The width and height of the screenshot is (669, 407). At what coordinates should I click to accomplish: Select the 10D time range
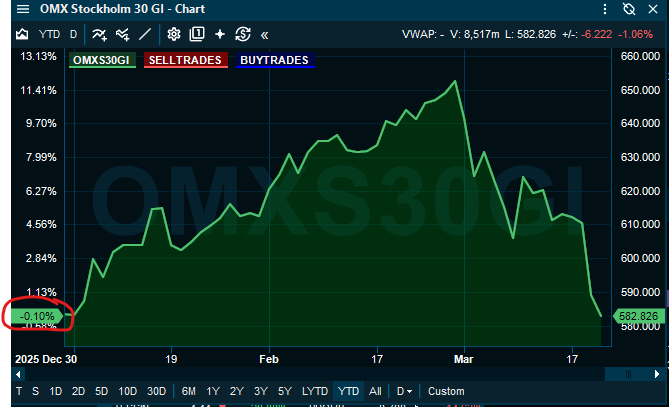point(128,391)
